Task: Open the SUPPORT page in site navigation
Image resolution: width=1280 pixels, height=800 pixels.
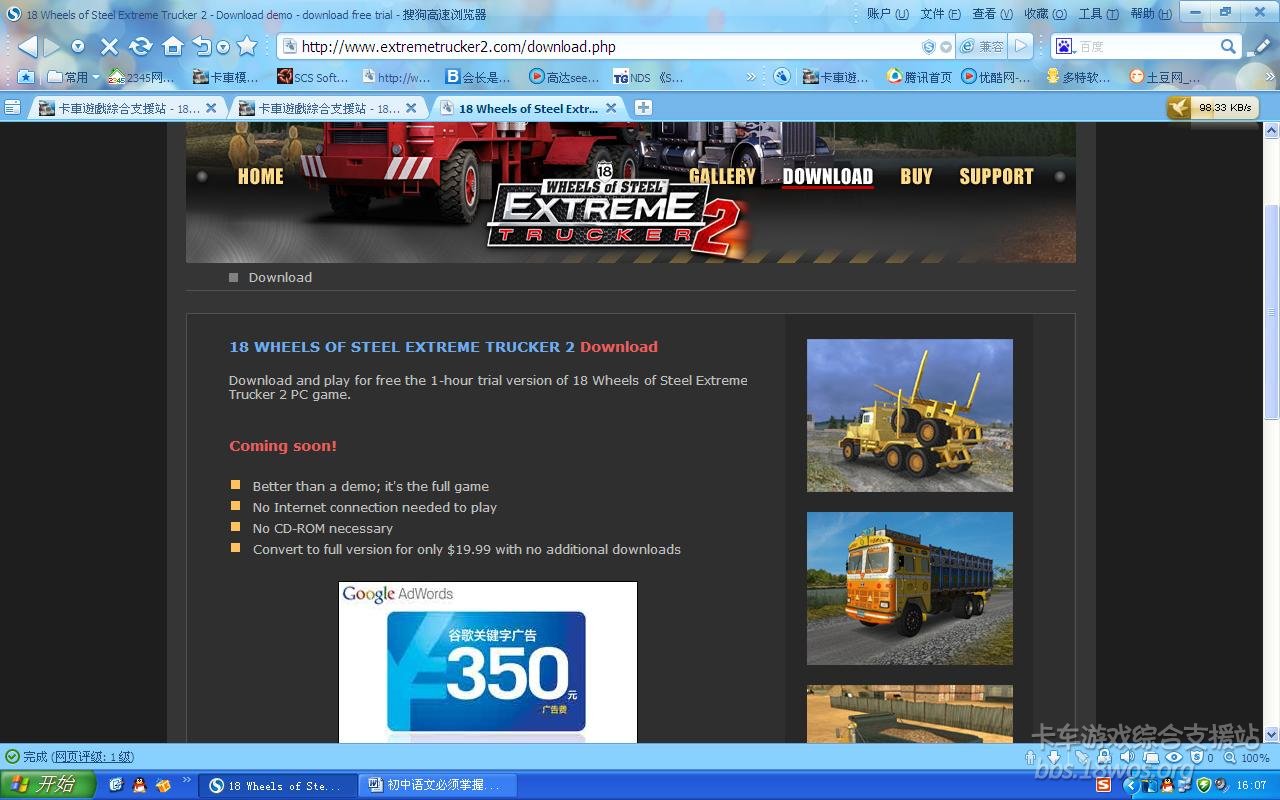Action: coord(996,176)
